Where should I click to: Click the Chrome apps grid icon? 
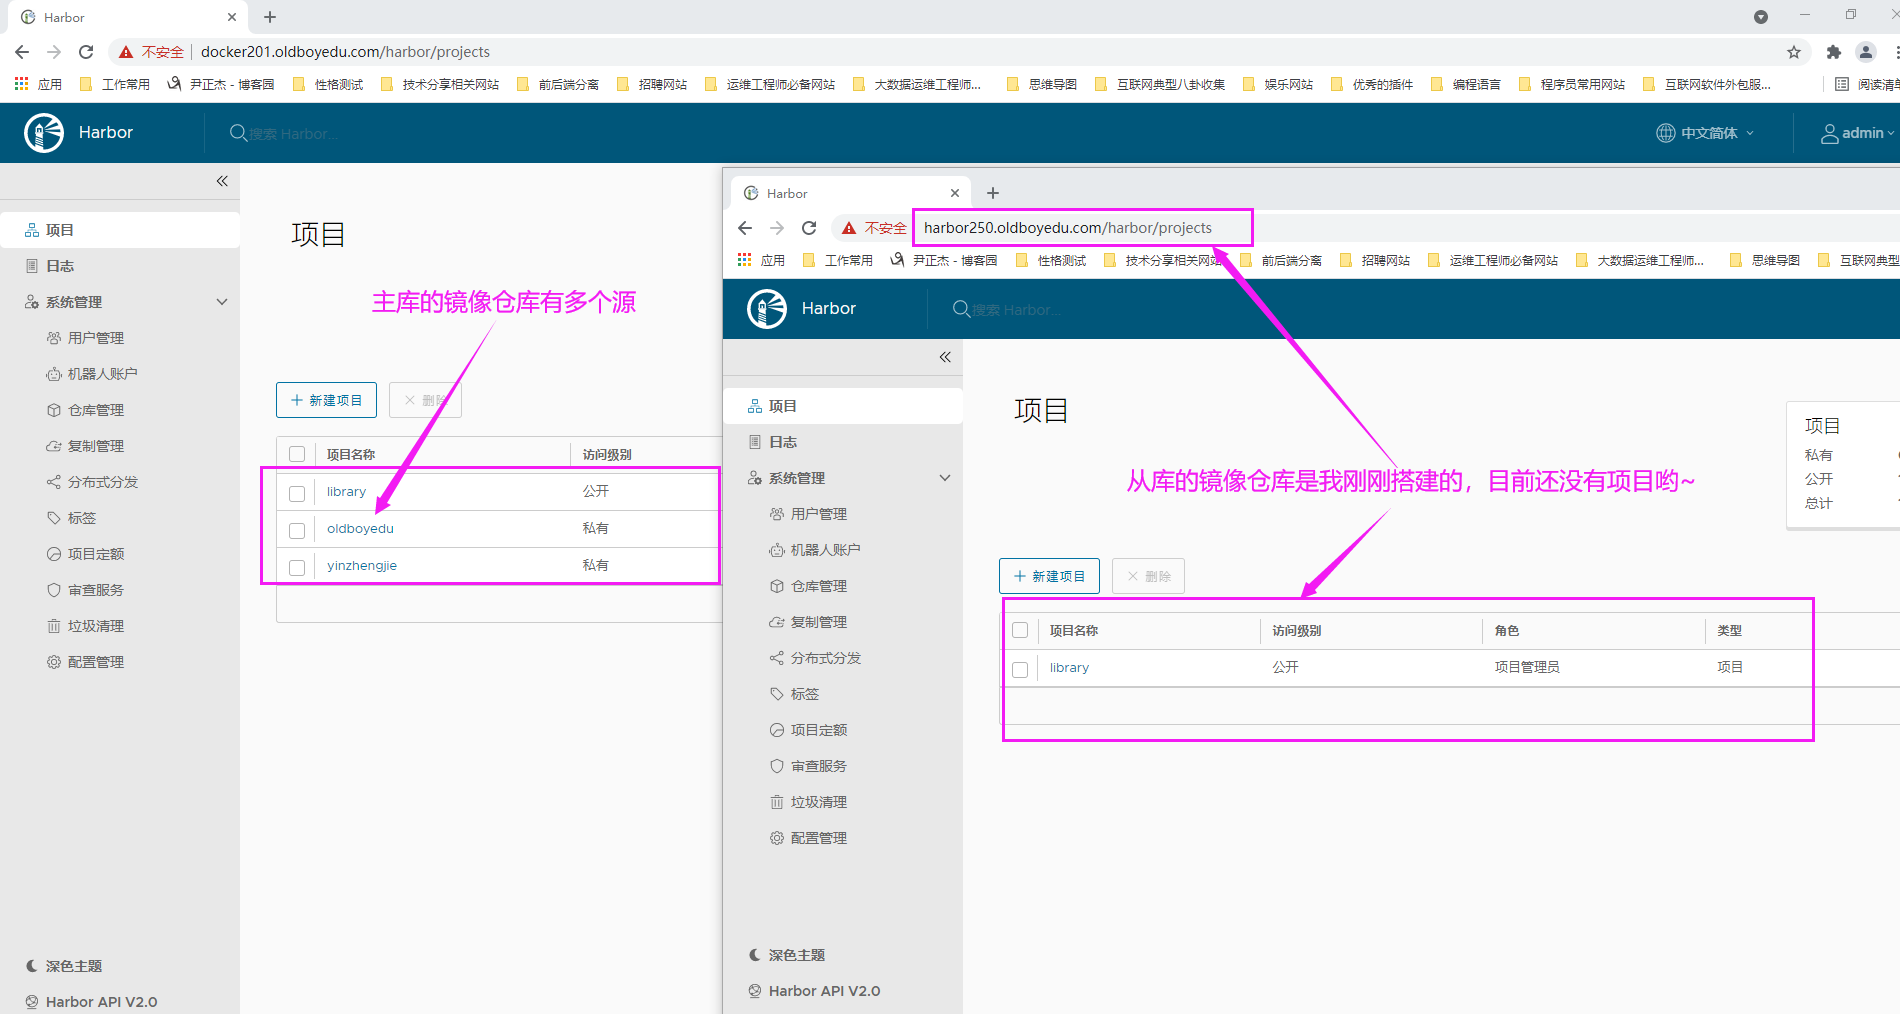click(x=21, y=84)
